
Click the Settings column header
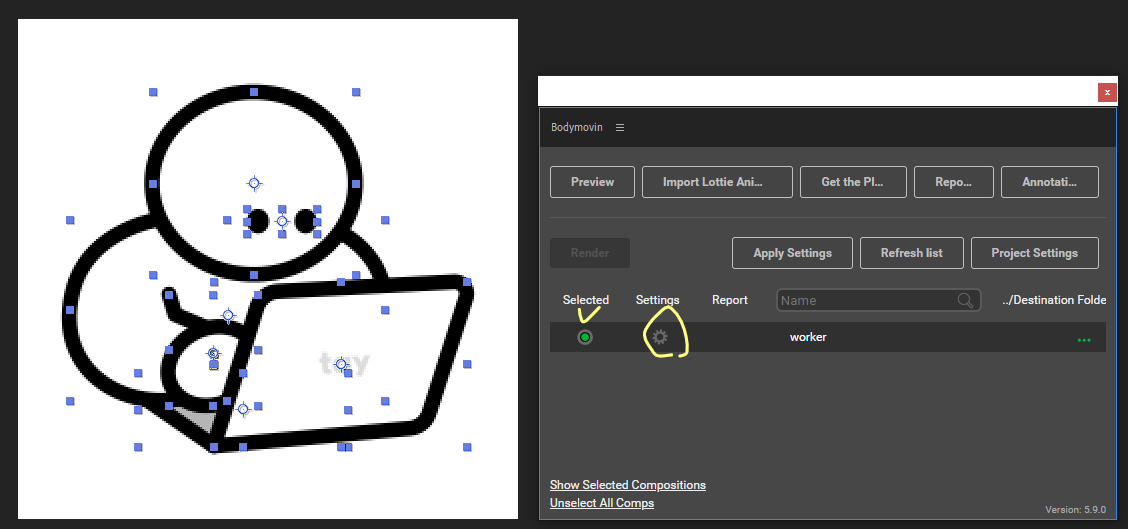[658, 300]
